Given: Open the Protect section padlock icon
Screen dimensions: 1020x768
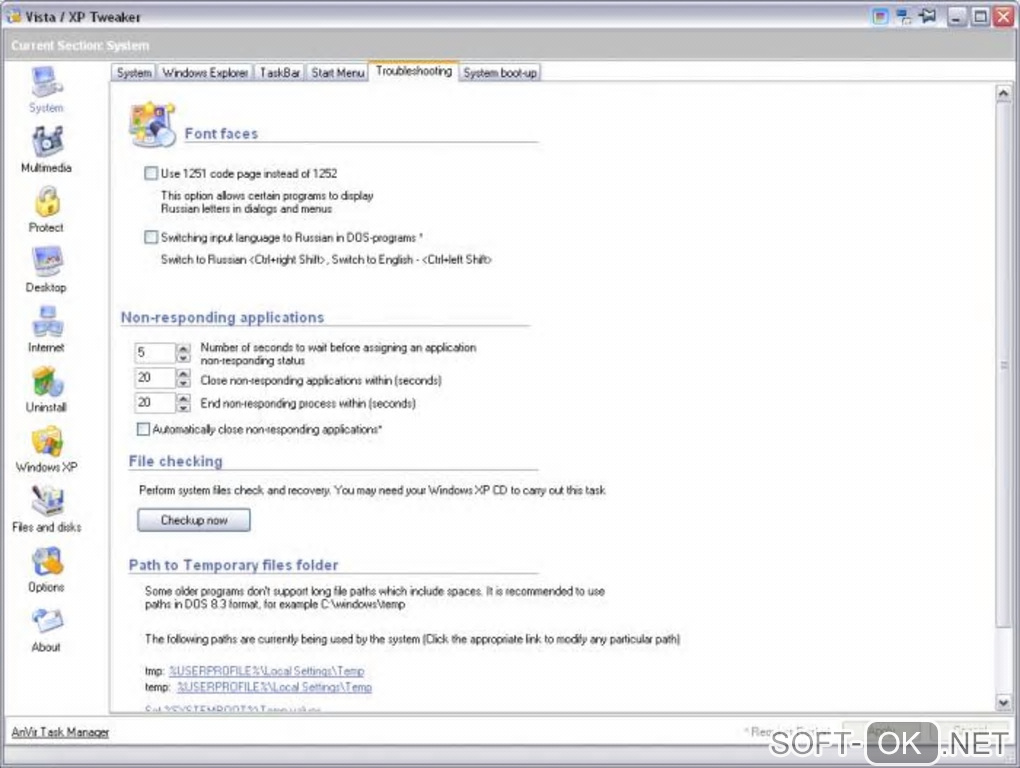Looking at the screenshot, I should pyautogui.click(x=47, y=202).
